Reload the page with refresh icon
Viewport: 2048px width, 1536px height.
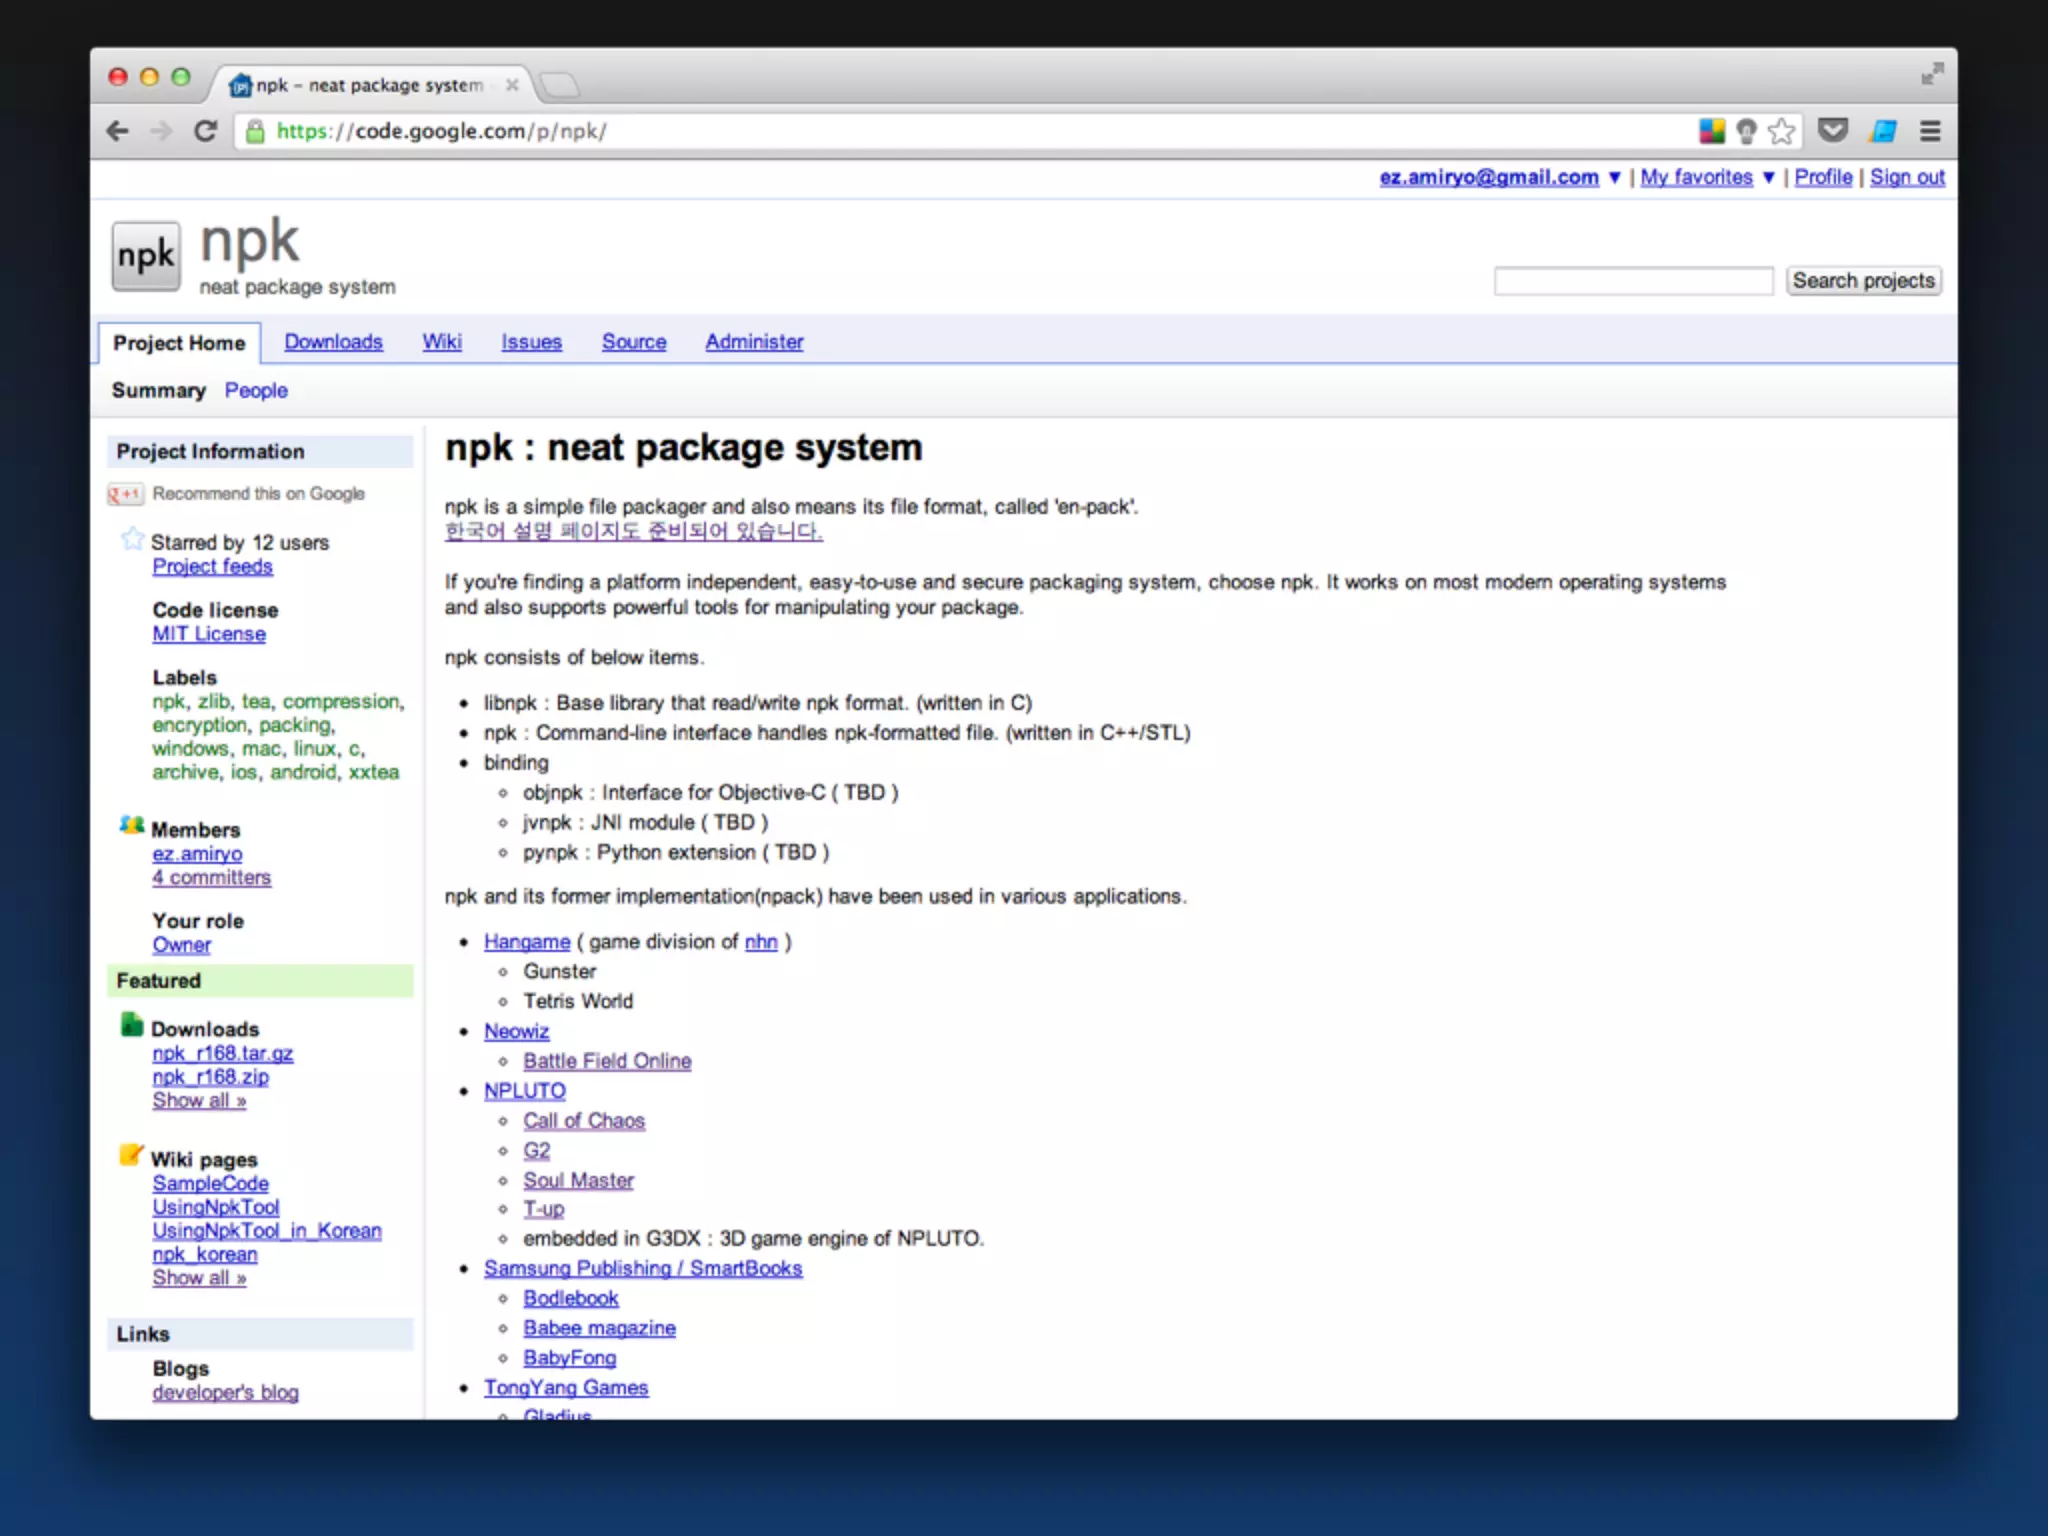[x=205, y=131]
